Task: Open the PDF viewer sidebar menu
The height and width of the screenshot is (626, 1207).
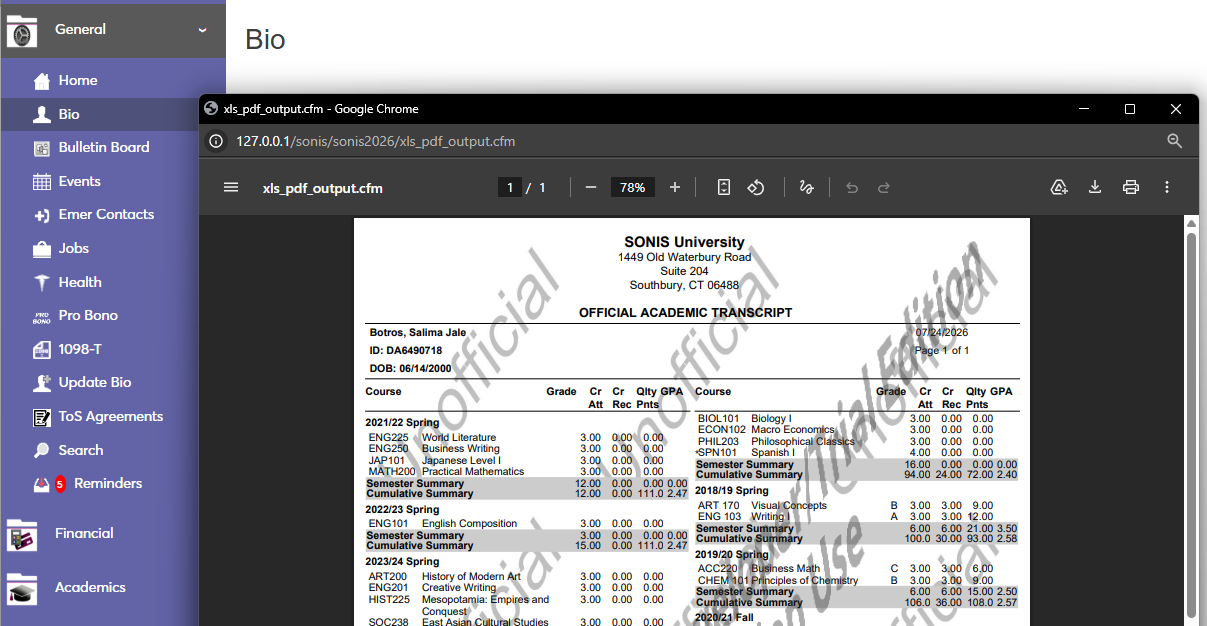Action: 231,187
